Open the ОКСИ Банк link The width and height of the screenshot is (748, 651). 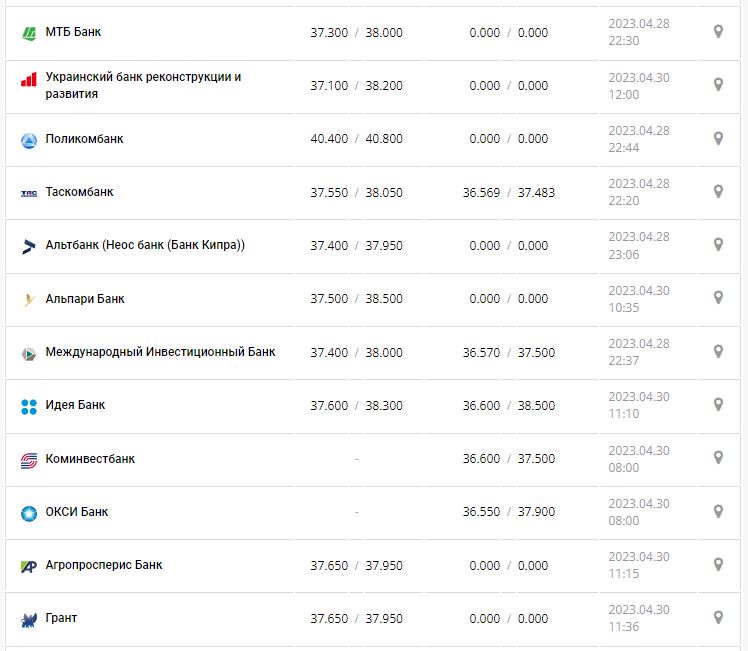[x=77, y=512]
